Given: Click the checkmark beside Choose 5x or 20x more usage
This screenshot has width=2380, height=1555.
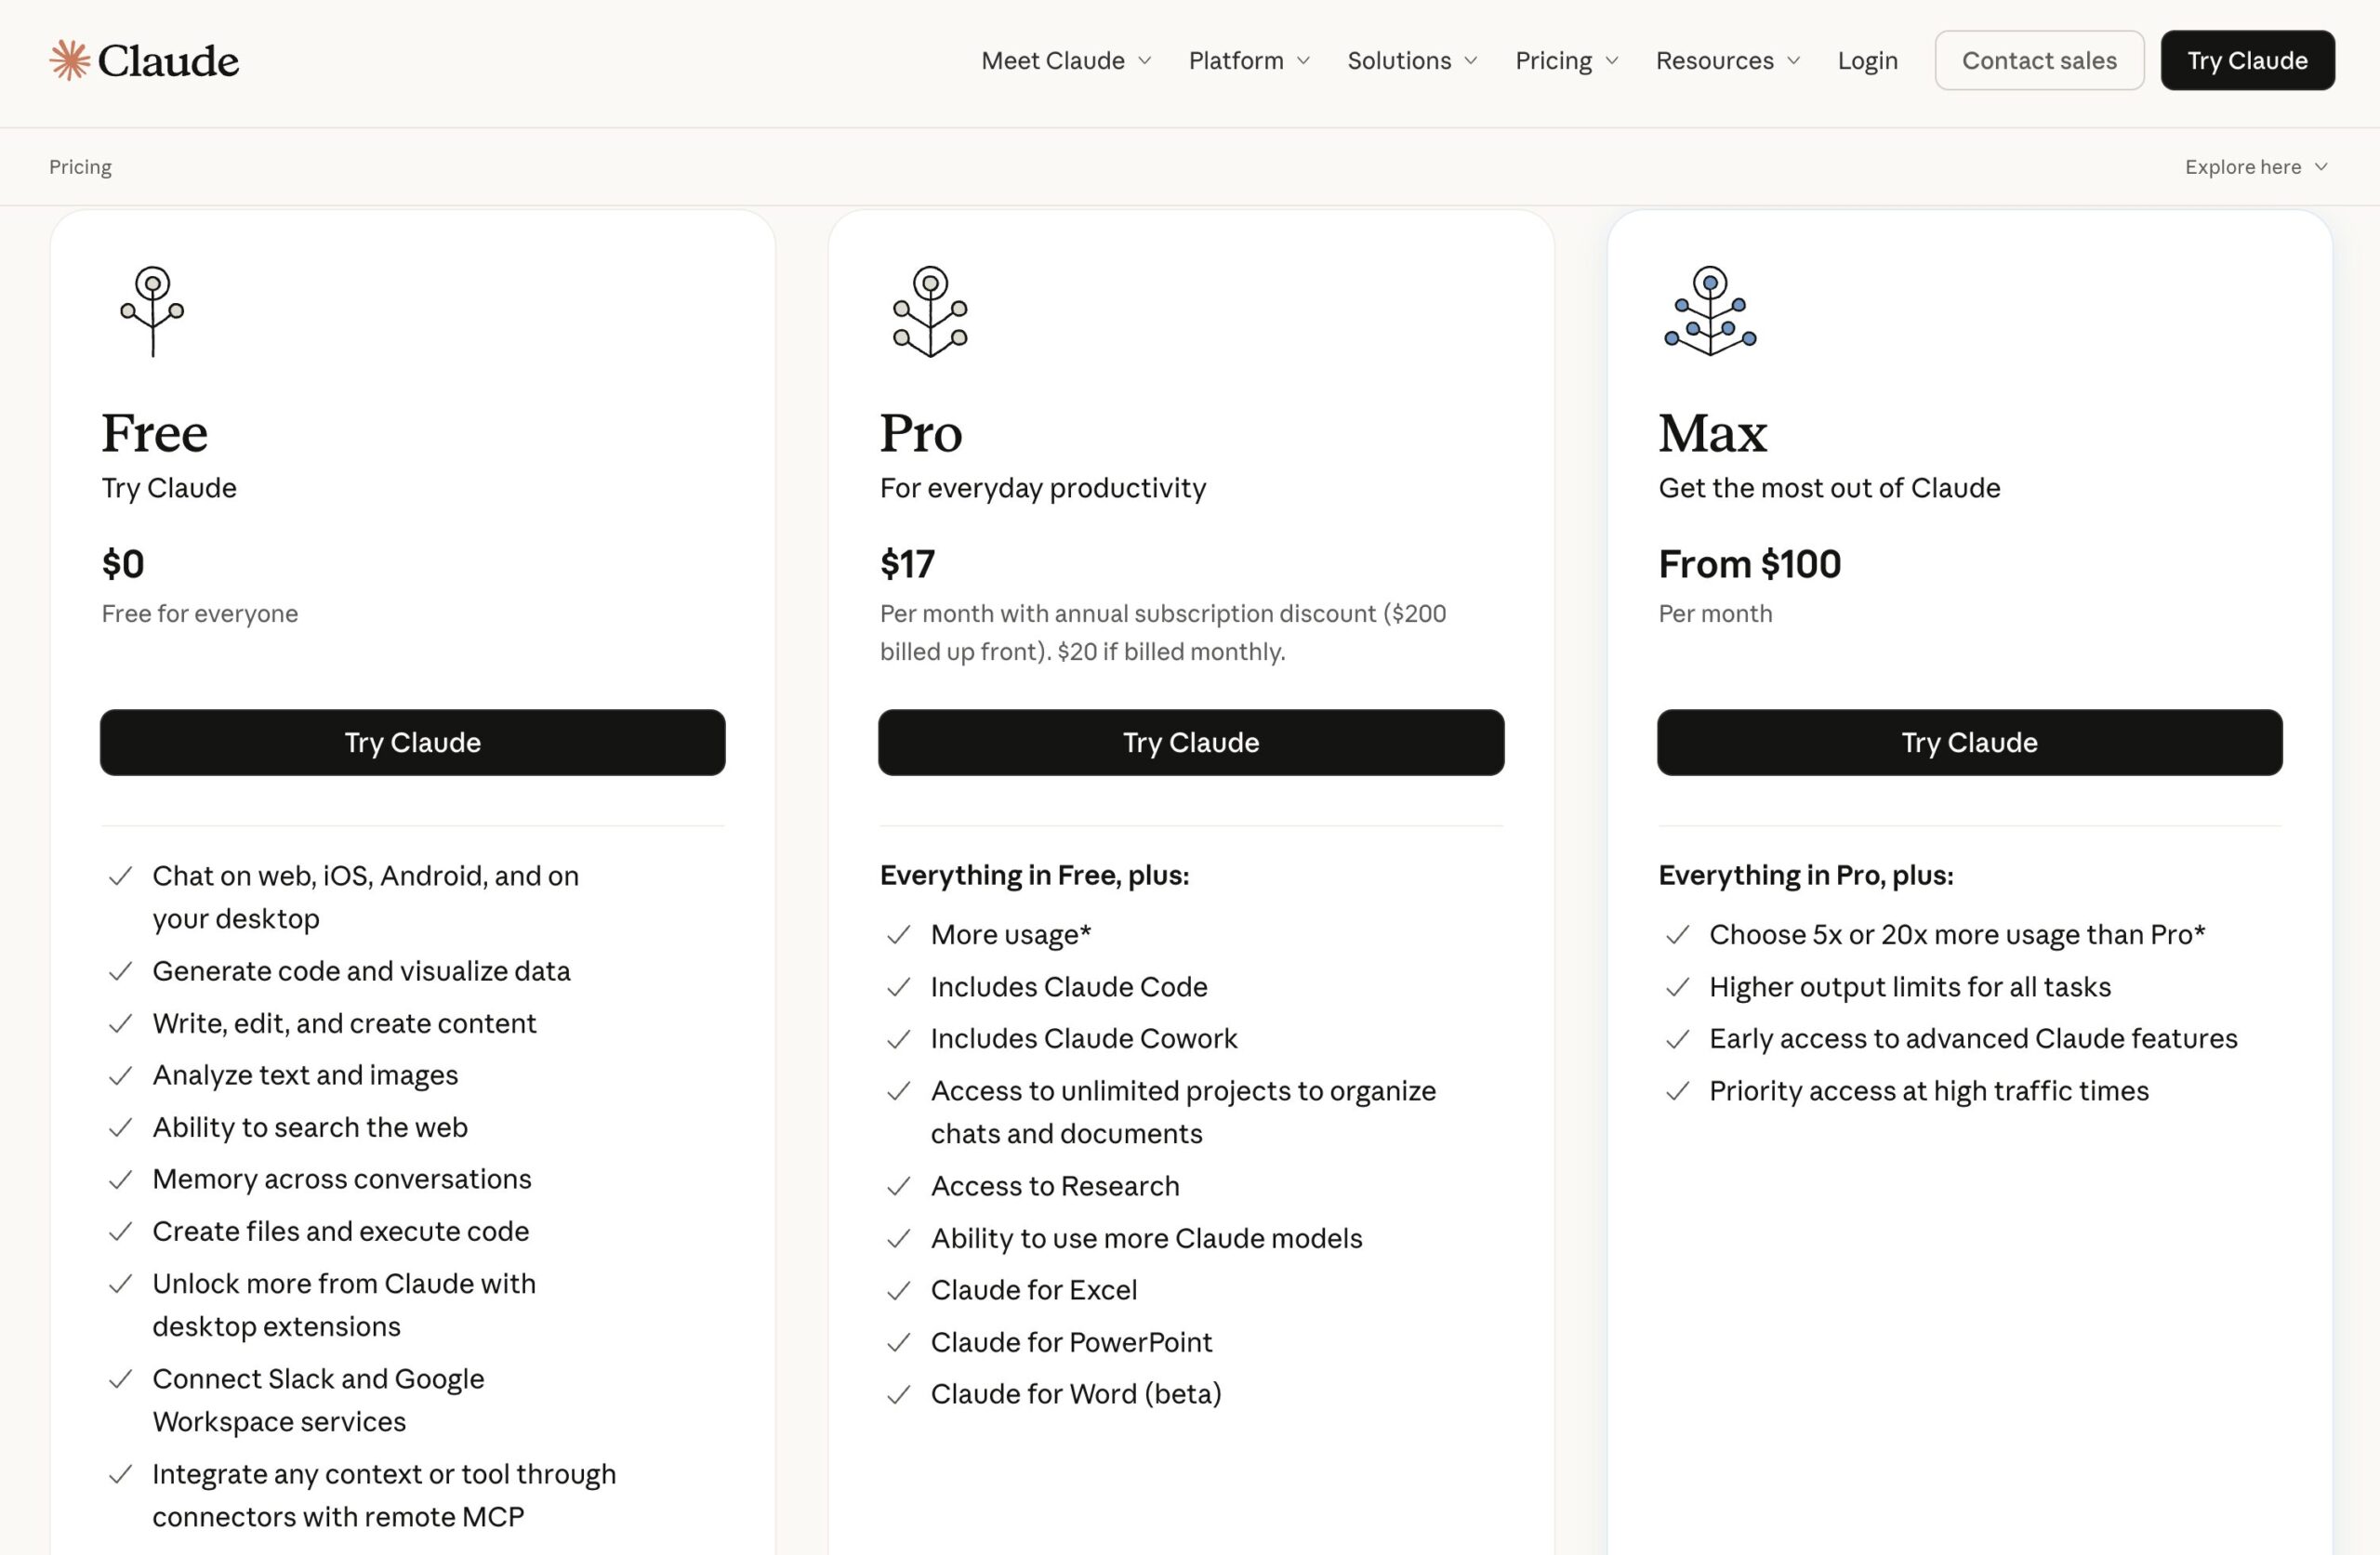Looking at the screenshot, I should click(1677, 934).
